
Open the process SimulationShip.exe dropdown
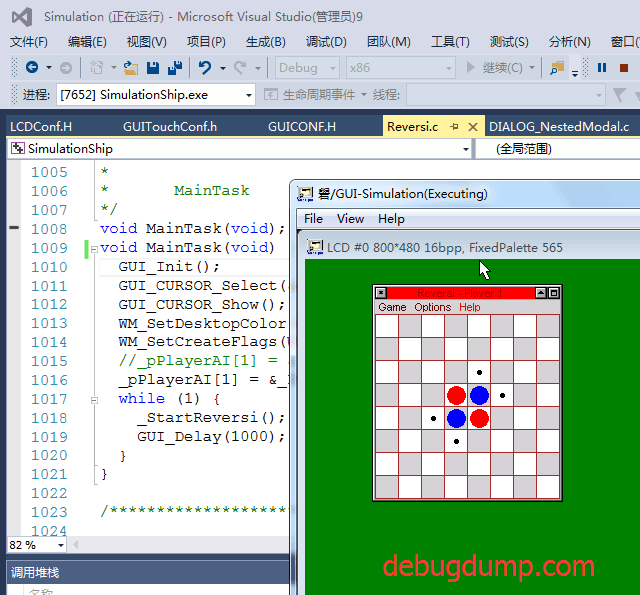click(249, 95)
